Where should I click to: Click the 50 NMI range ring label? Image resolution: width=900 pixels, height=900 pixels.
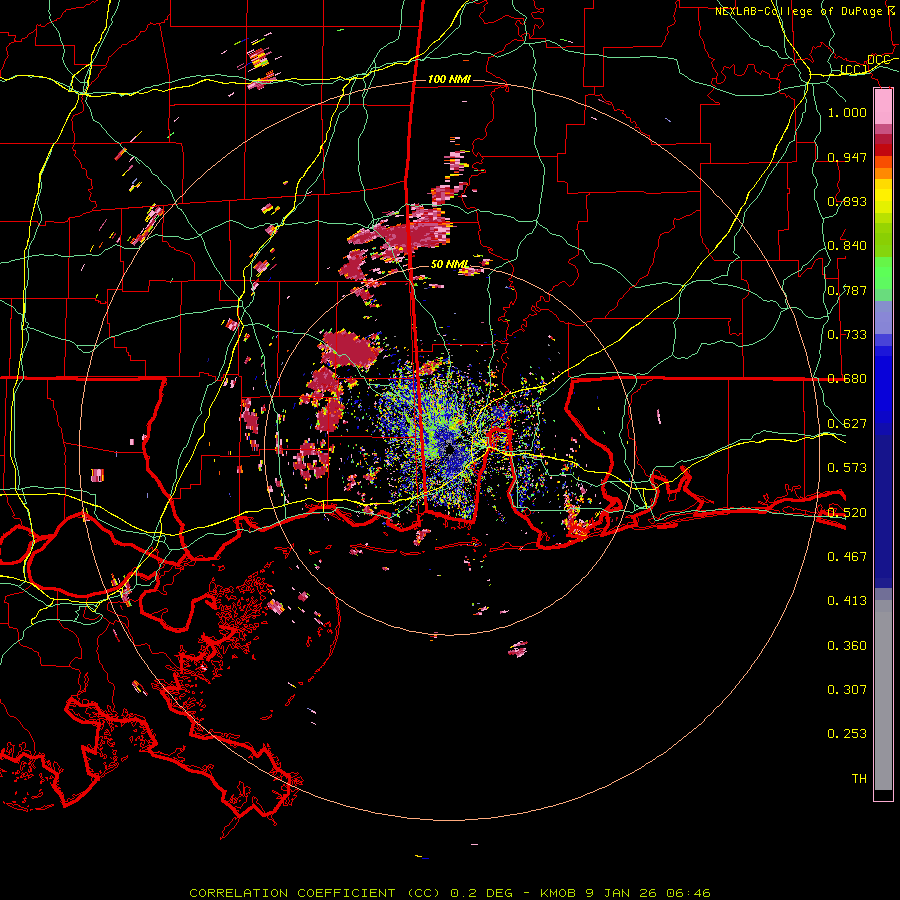449,264
